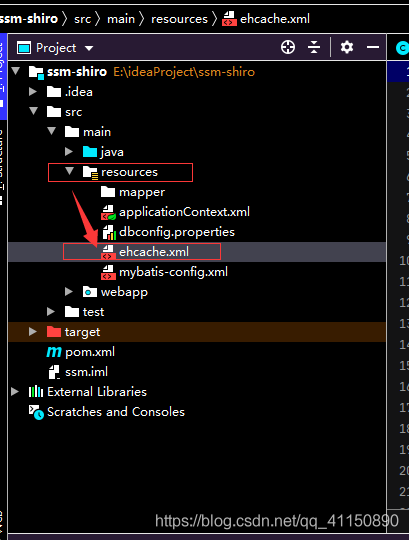
Task: Click the main breadcrumb segment
Action: tap(121, 19)
